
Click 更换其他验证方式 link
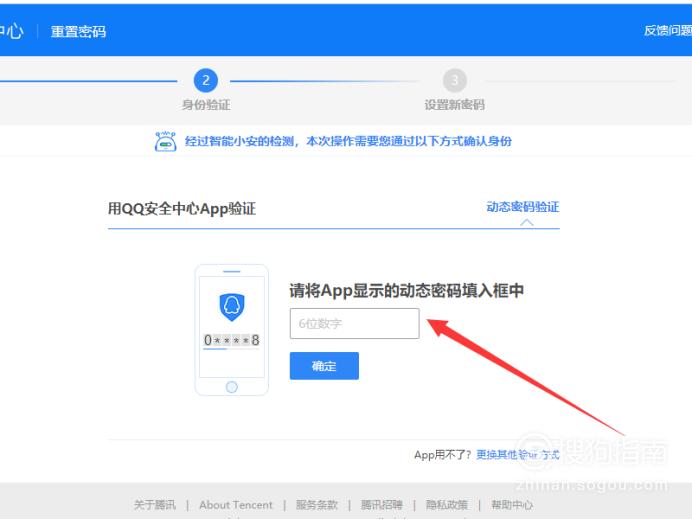coord(518,455)
